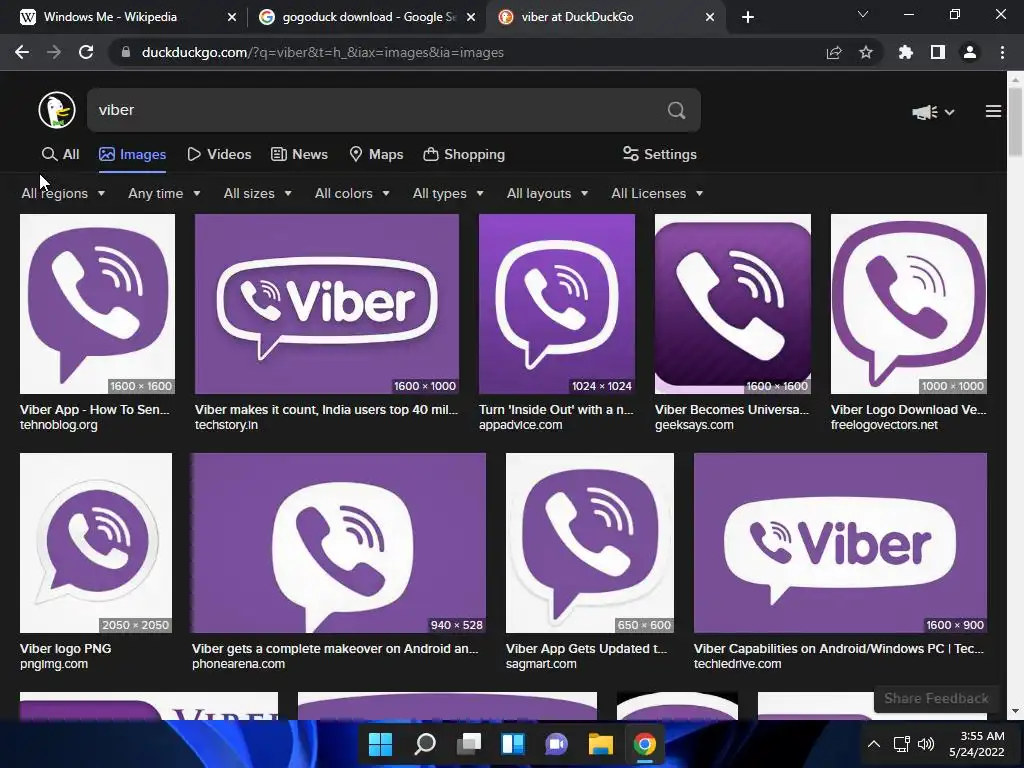
Task: Open Maps results
Action: point(376,154)
